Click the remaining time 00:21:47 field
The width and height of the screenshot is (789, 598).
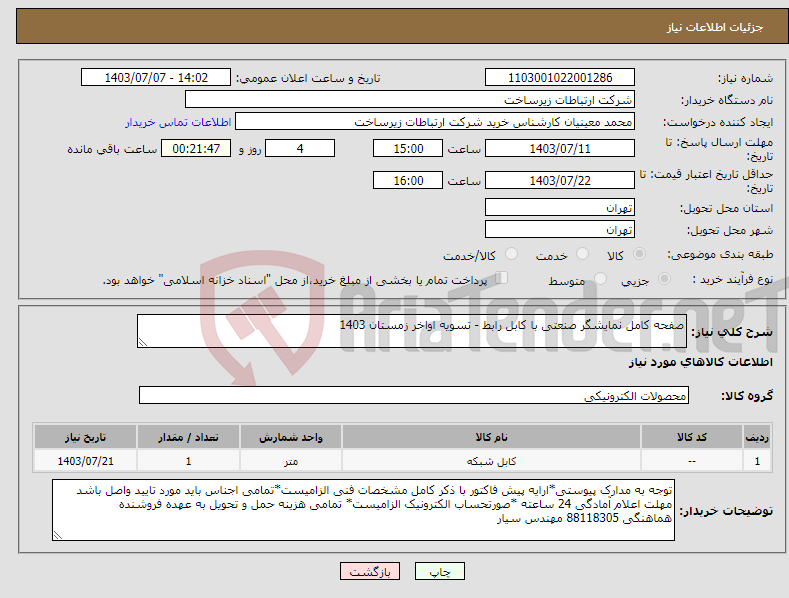tap(196, 148)
